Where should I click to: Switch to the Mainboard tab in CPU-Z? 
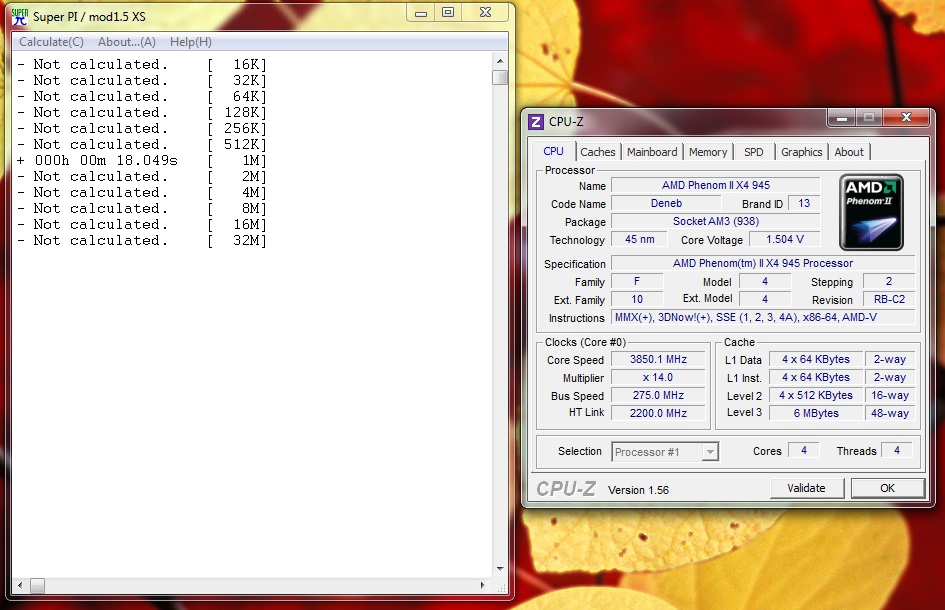(652, 152)
